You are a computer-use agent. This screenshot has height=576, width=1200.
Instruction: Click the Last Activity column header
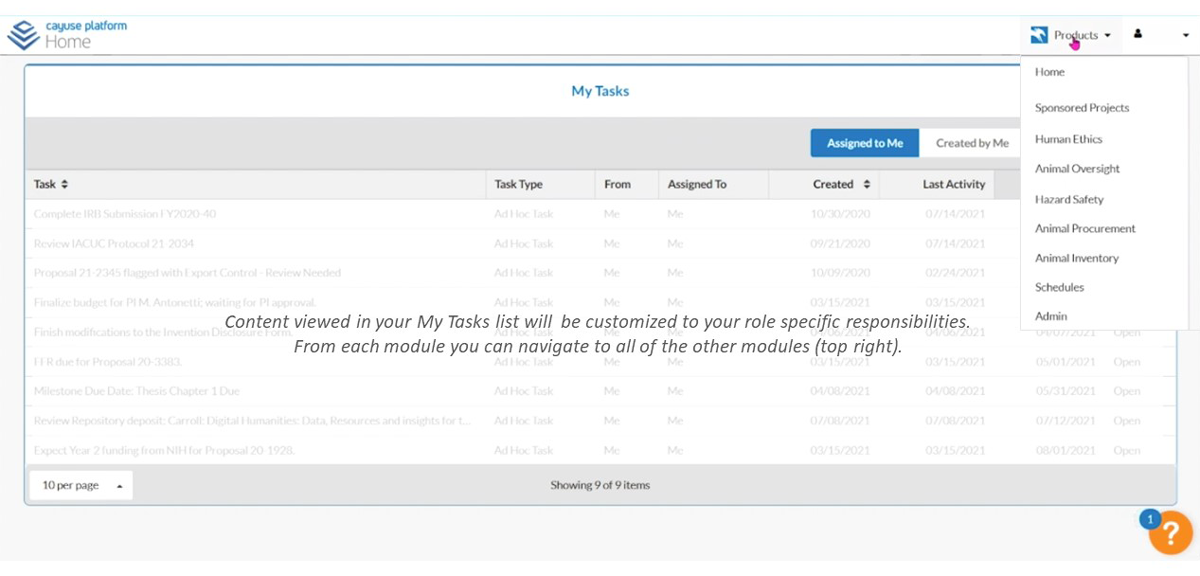click(x=953, y=185)
